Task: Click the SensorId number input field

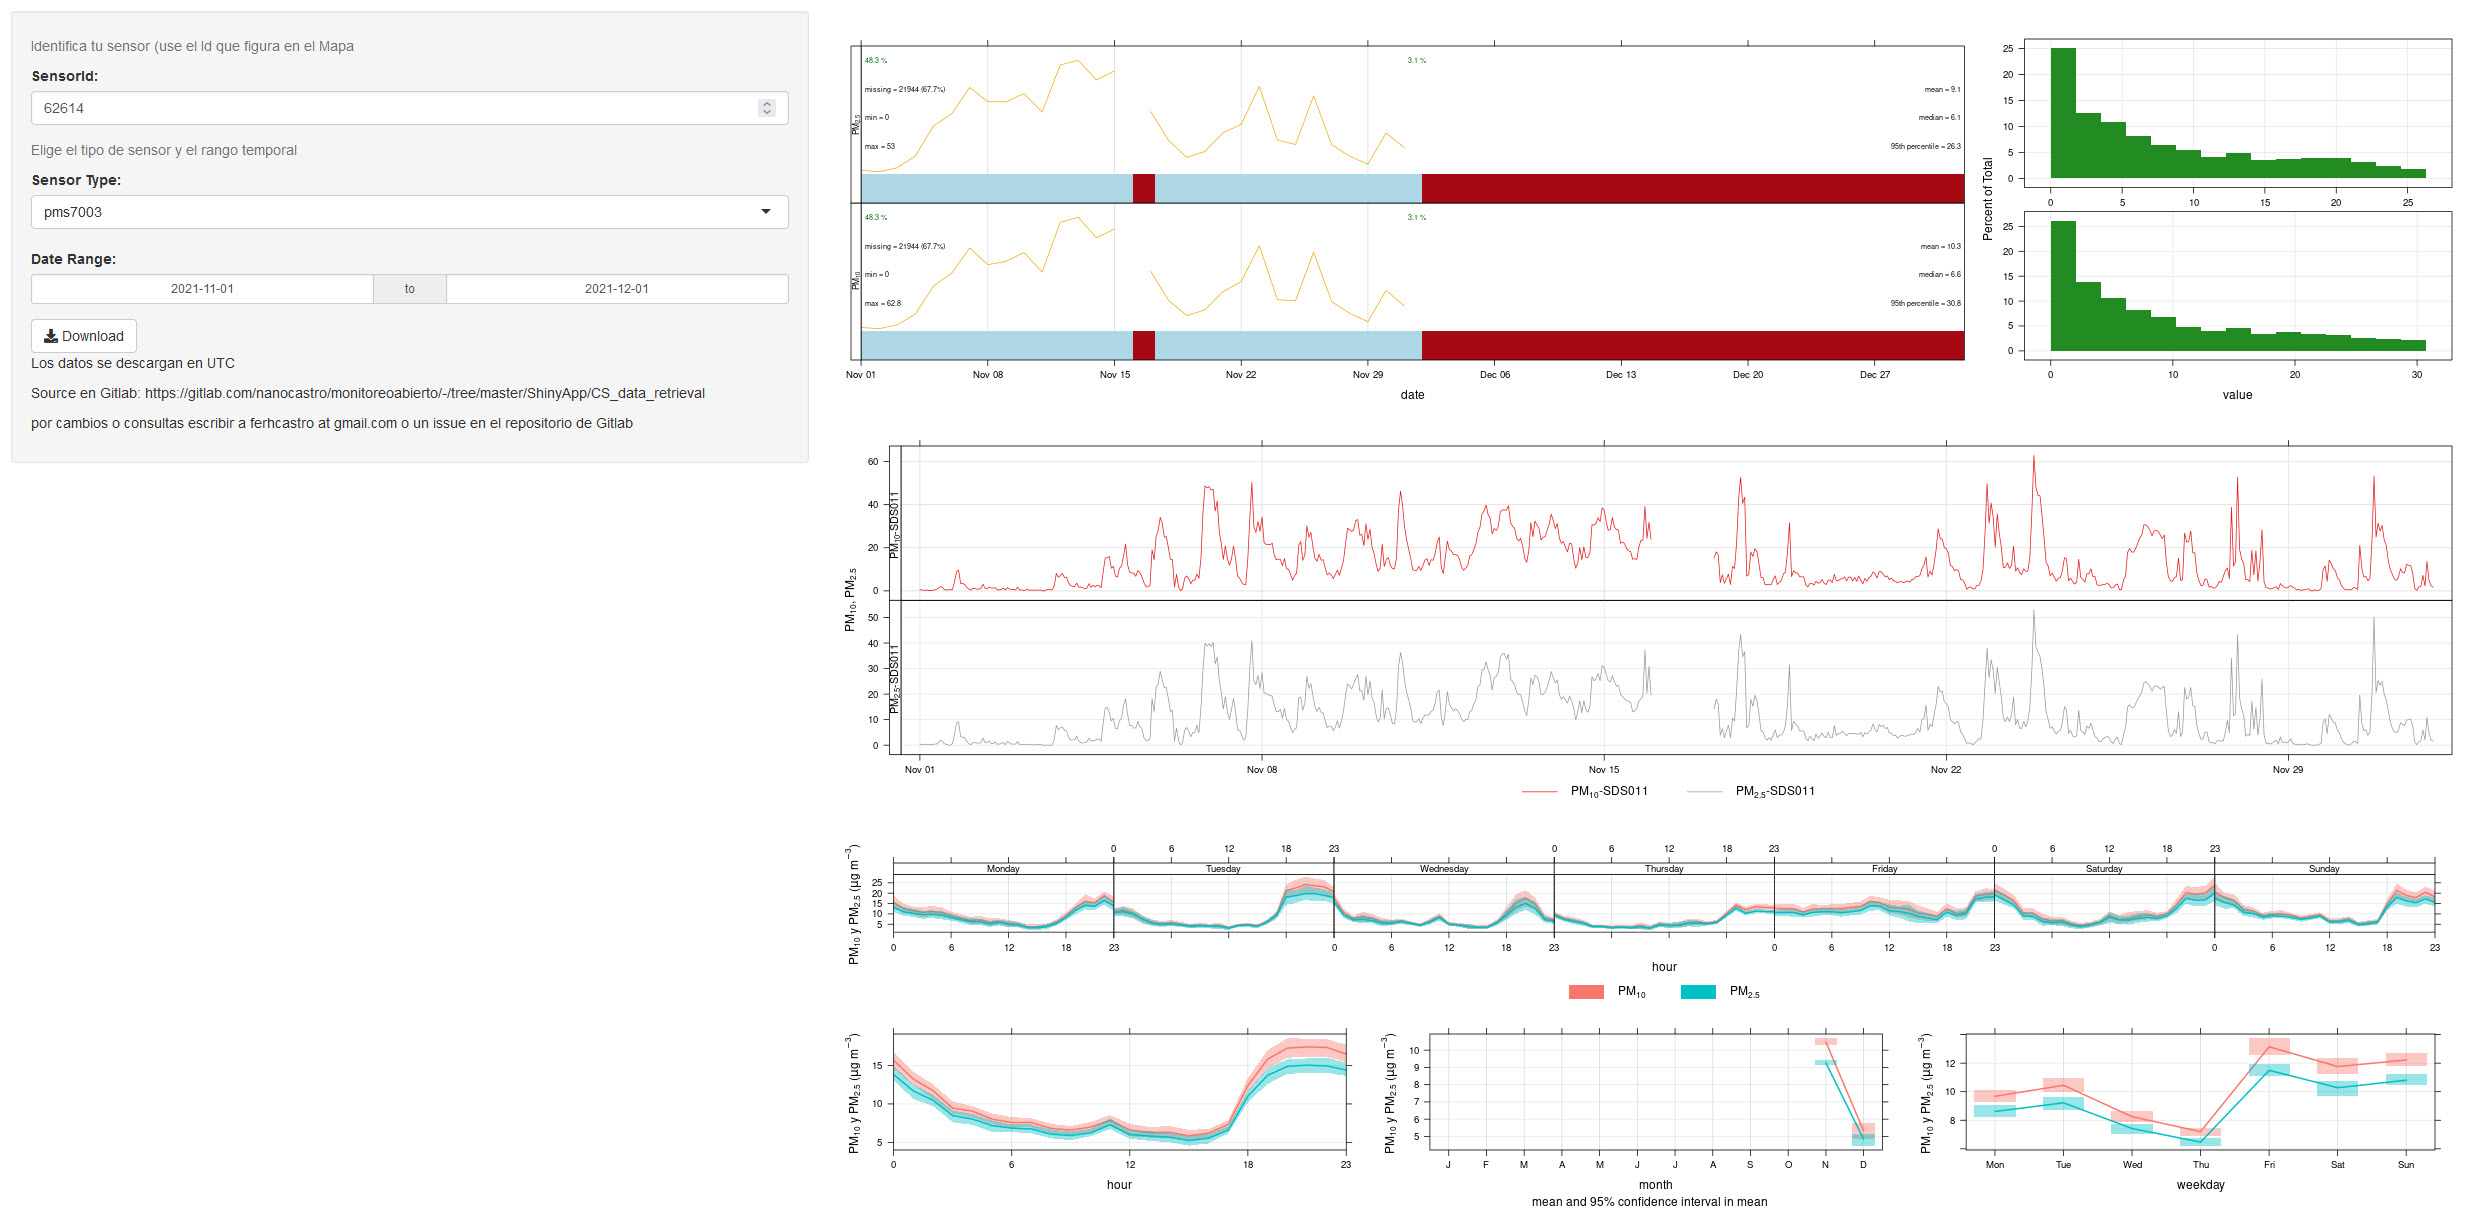Action: 390,108
